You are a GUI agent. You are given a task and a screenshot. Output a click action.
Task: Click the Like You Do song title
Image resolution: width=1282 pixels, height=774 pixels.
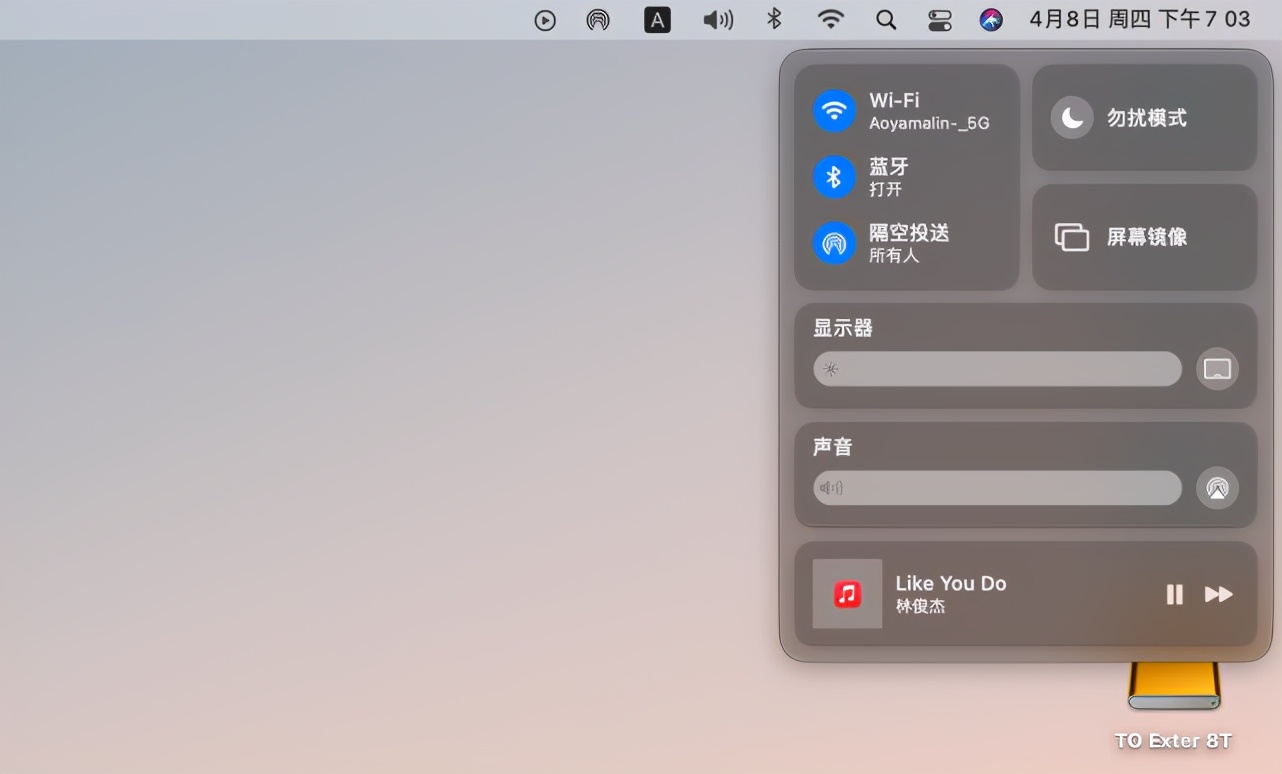[951, 583]
